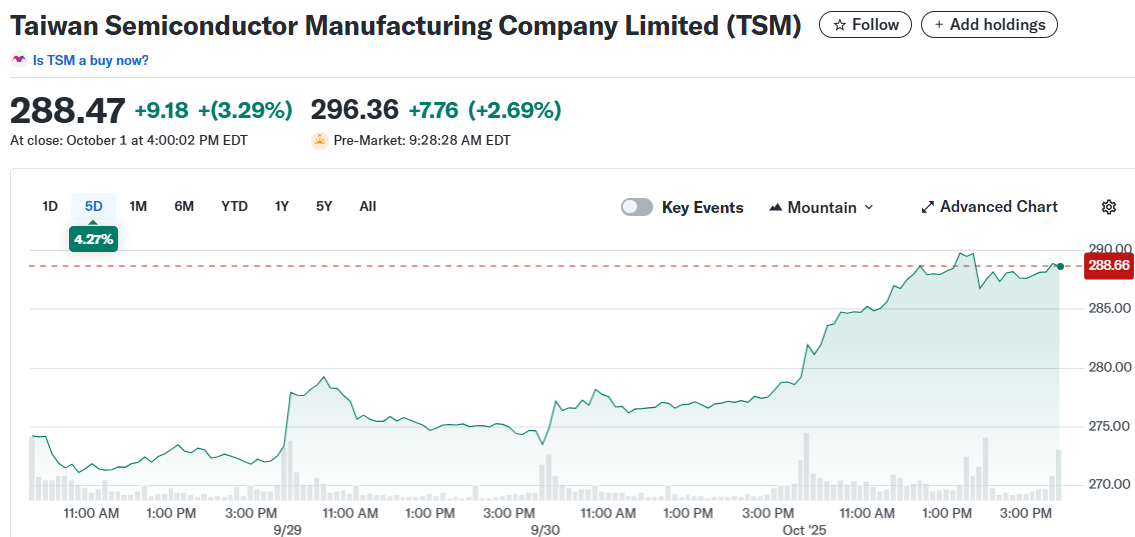This screenshot has height=537, width=1135.
Task: Open chart settings gear icon
Action: [1108, 207]
